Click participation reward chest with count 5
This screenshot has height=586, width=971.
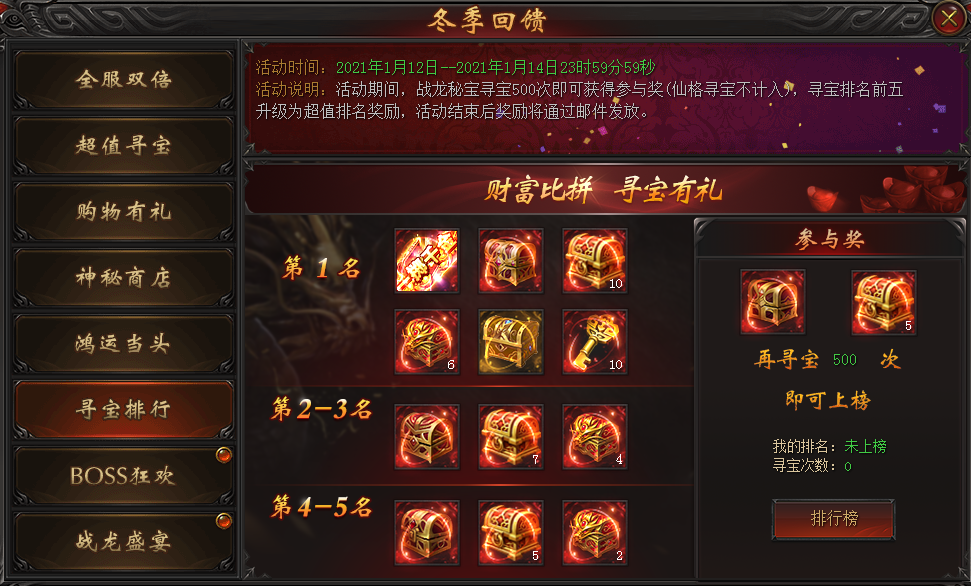884,302
